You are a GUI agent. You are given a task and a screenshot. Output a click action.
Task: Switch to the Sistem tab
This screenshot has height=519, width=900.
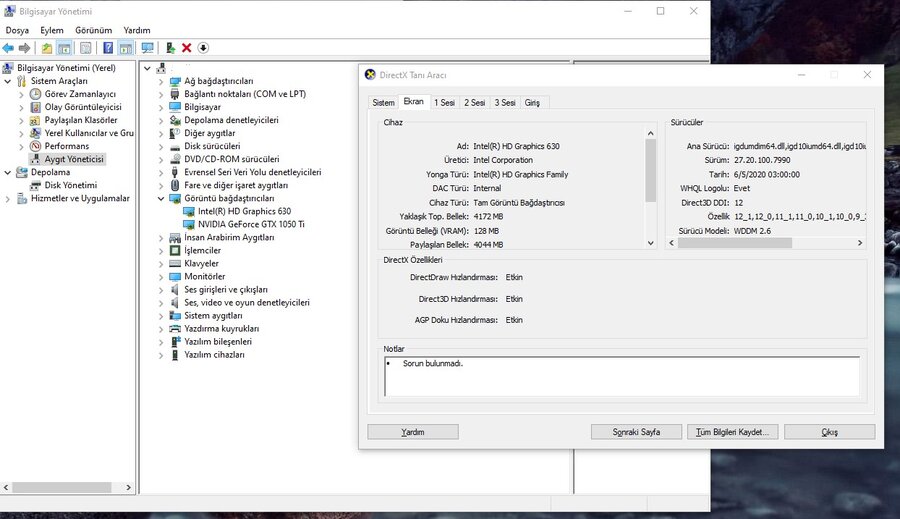click(x=383, y=103)
